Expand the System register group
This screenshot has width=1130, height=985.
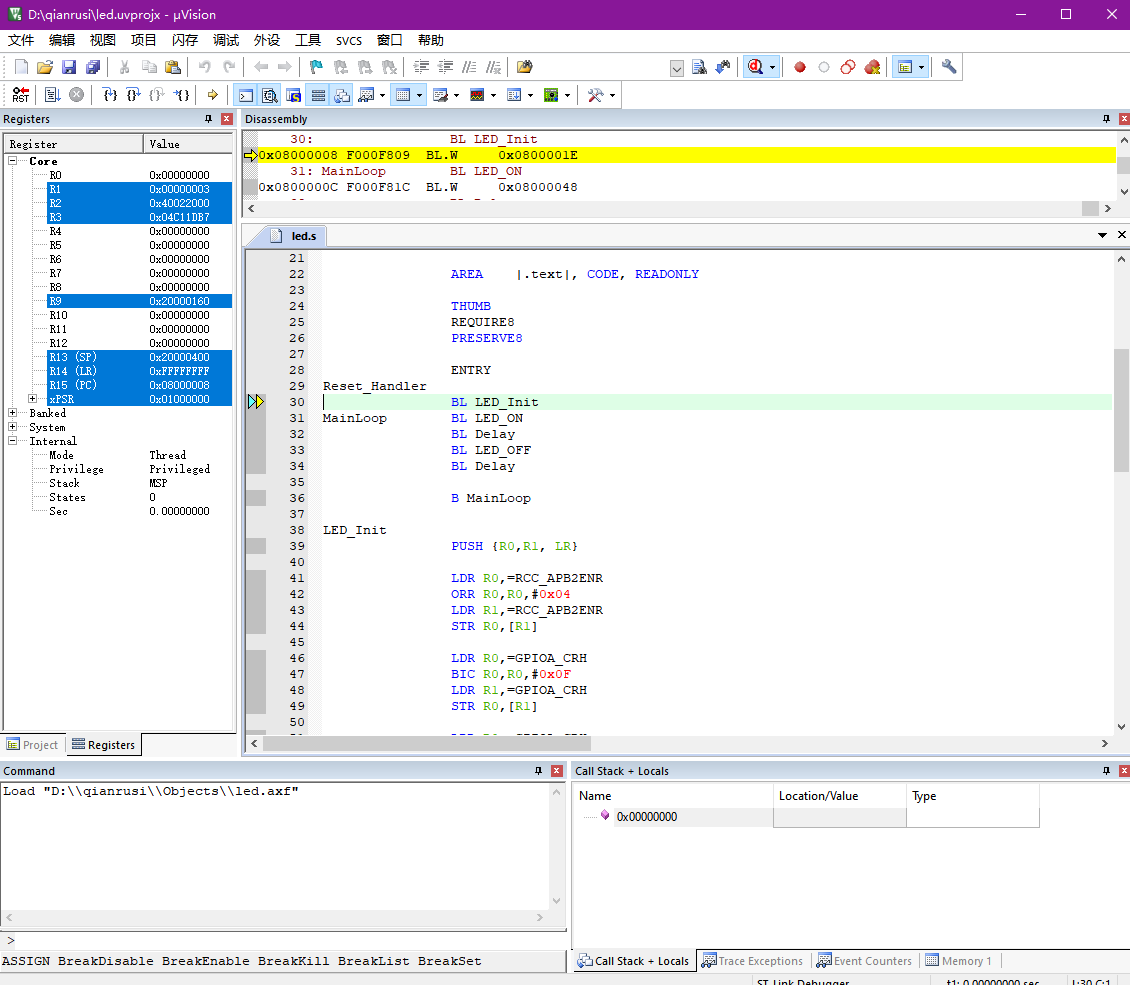coord(12,427)
